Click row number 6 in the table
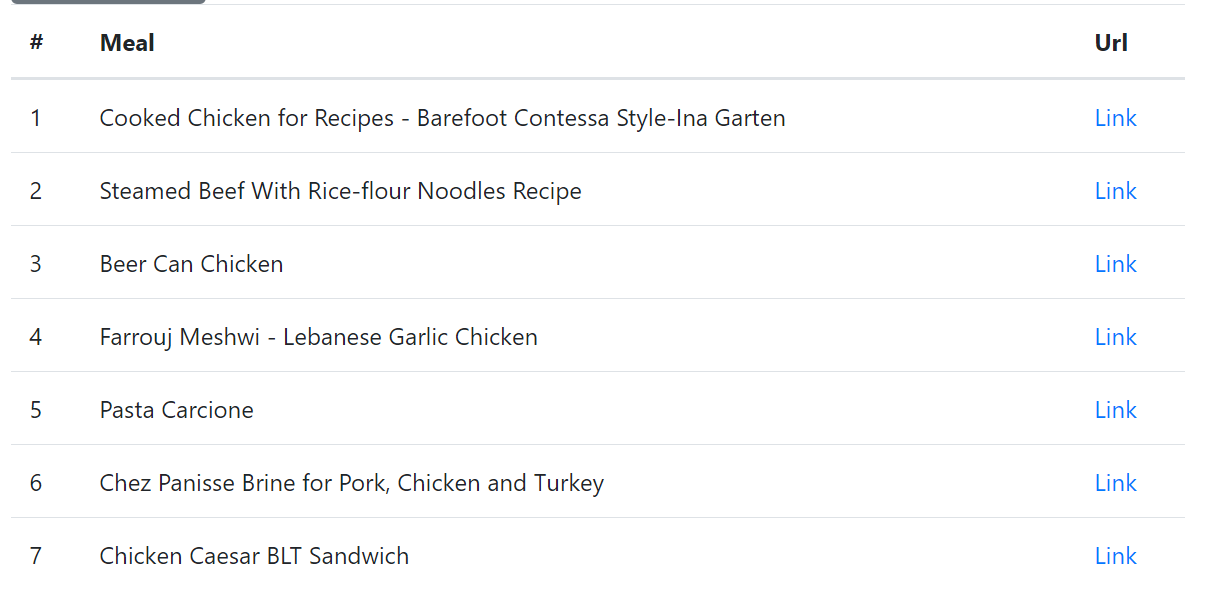This screenshot has height=616, width=1208. point(36,483)
